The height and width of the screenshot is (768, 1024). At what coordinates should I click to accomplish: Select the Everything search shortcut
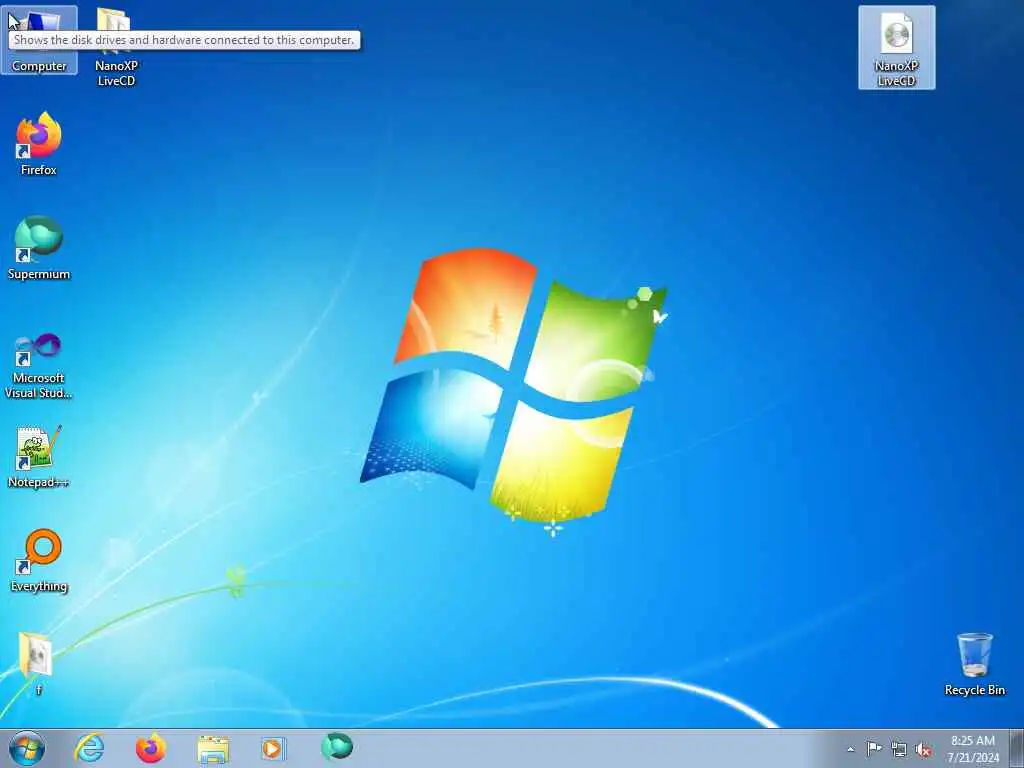(x=39, y=560)
